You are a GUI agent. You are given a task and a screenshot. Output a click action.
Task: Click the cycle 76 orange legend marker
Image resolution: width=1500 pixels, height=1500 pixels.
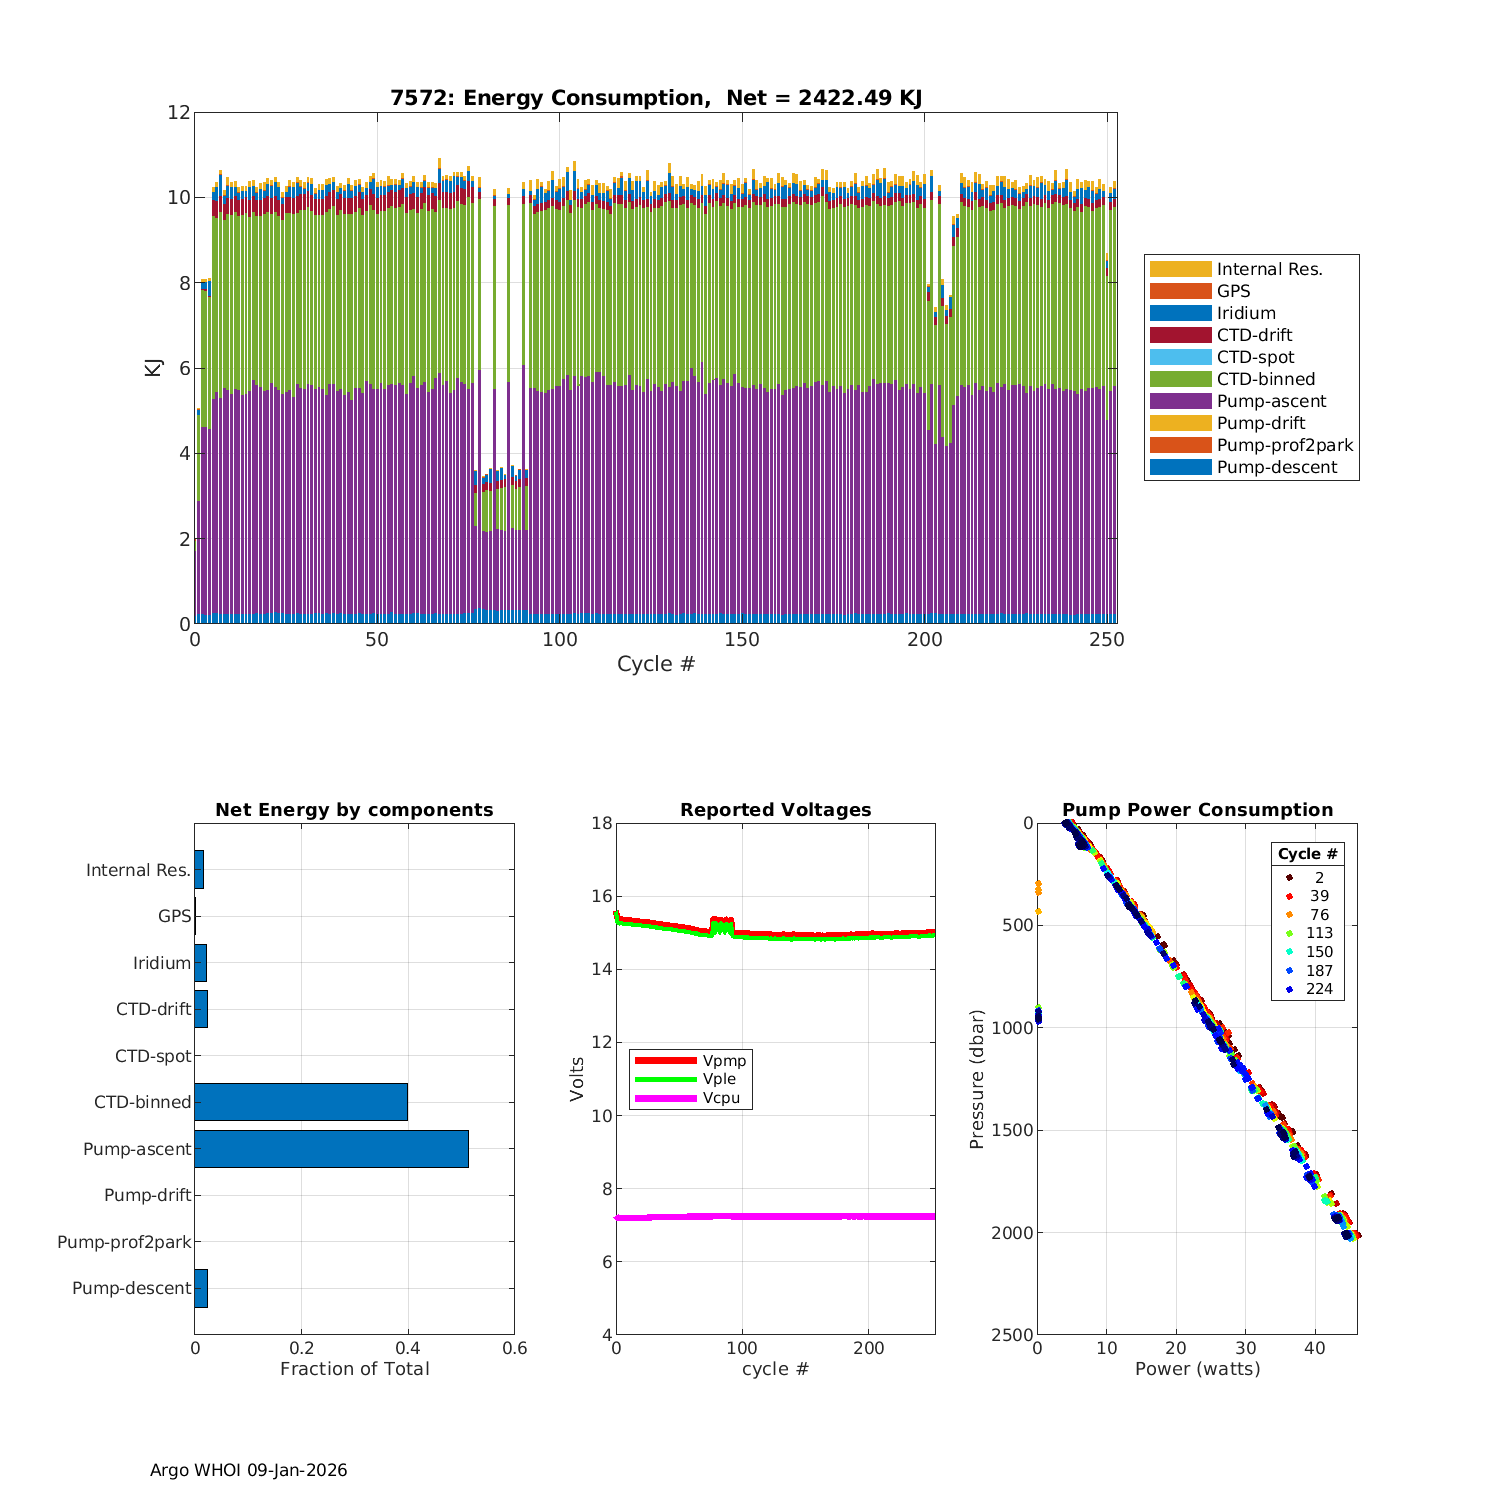click(1289, 915)
